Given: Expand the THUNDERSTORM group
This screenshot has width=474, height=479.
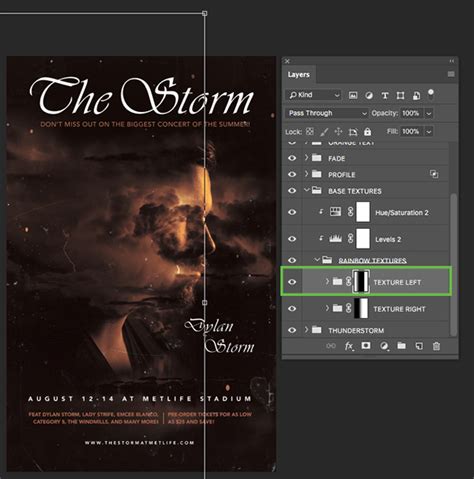Looking at the screenshot, I should (x=306, y=329).
